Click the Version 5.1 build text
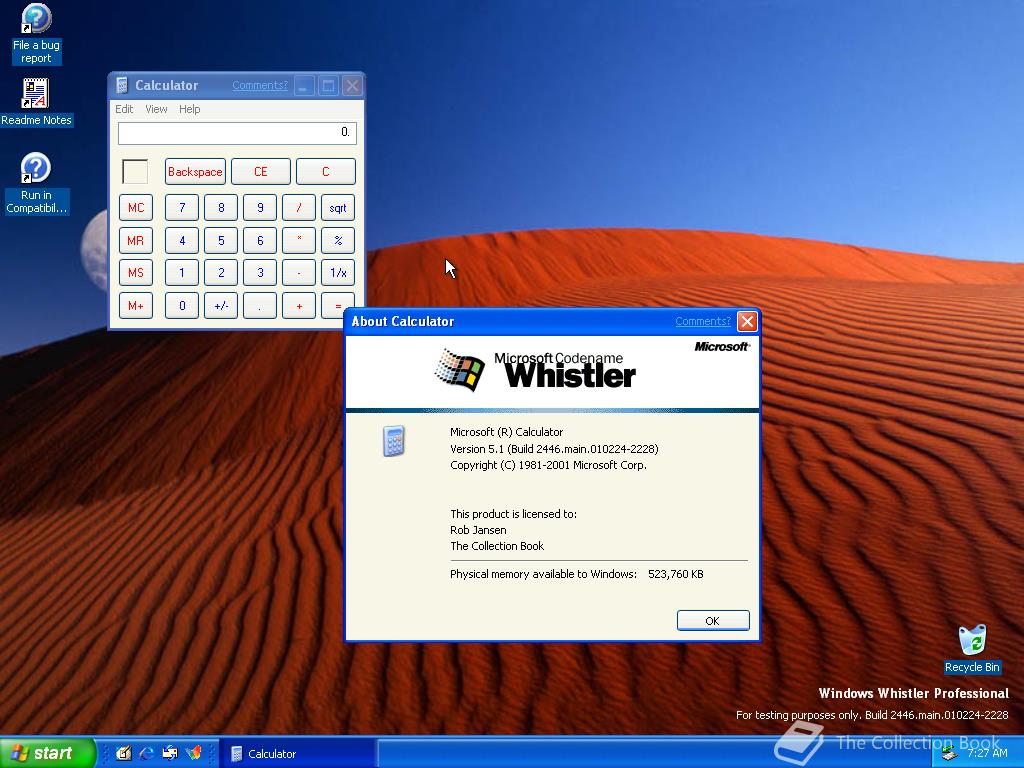This screenshot has height=768, width=1024. (554, 449)
